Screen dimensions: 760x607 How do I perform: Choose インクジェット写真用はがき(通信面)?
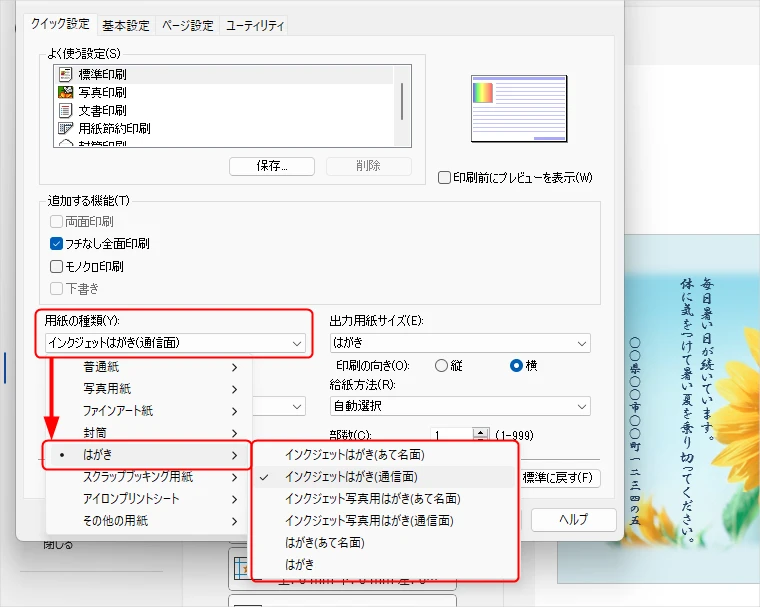click(x=385, y=521)
